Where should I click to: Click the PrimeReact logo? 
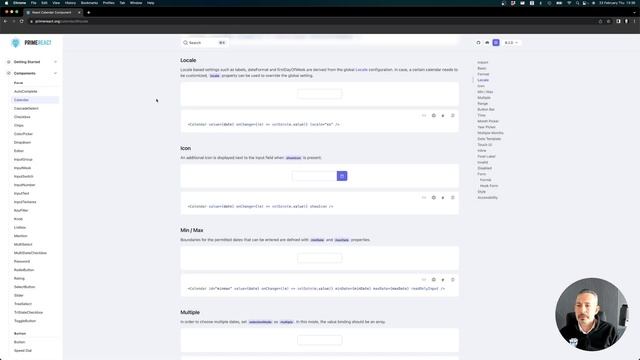[x=31, y=42]
